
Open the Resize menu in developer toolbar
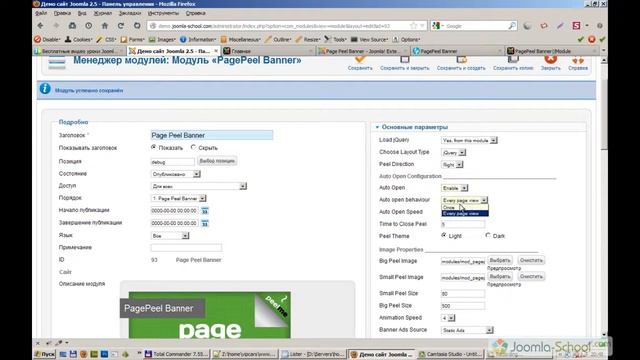(x=308, y=40)
